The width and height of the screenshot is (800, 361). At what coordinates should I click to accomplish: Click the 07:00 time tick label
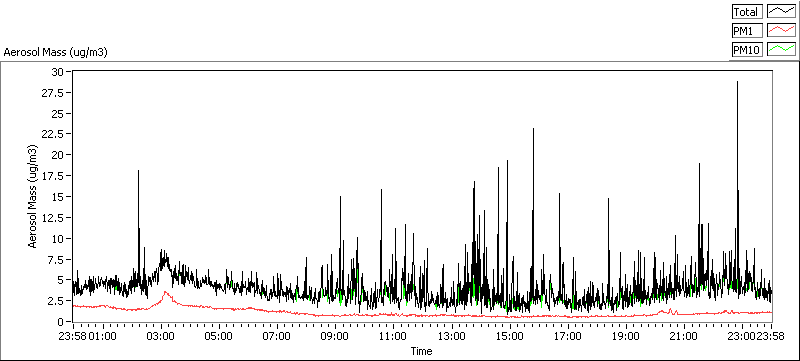277,337
